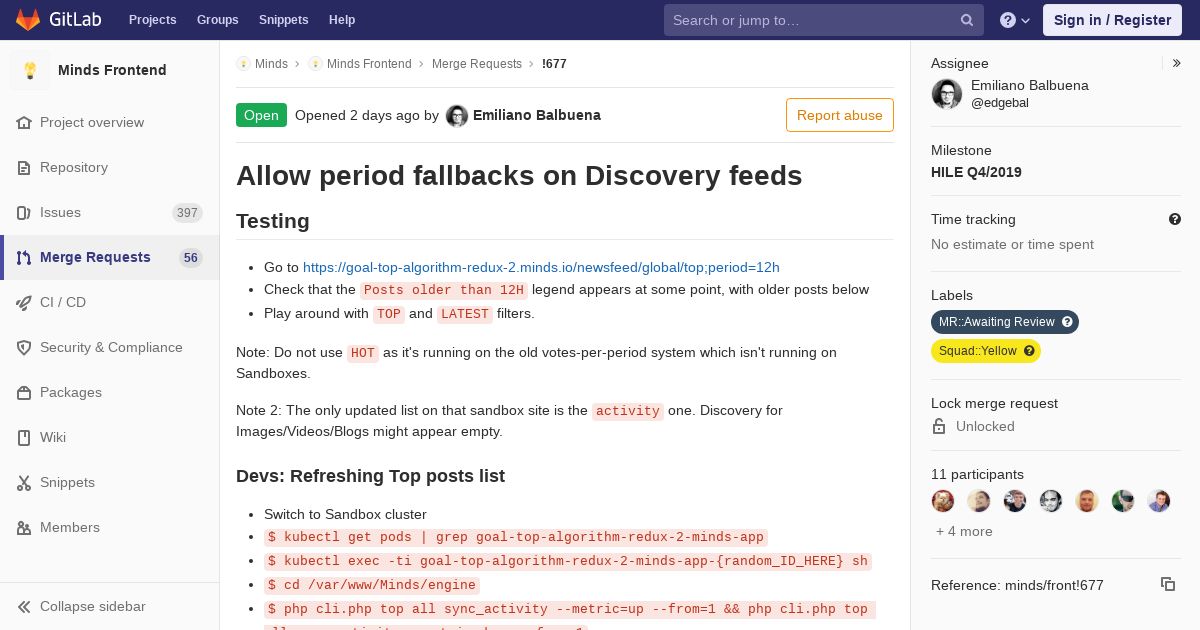1200x630 pixels.
Task: Click Merge Requests breadcrumb link
Action: pyautogui.click(x=477, y=63)
